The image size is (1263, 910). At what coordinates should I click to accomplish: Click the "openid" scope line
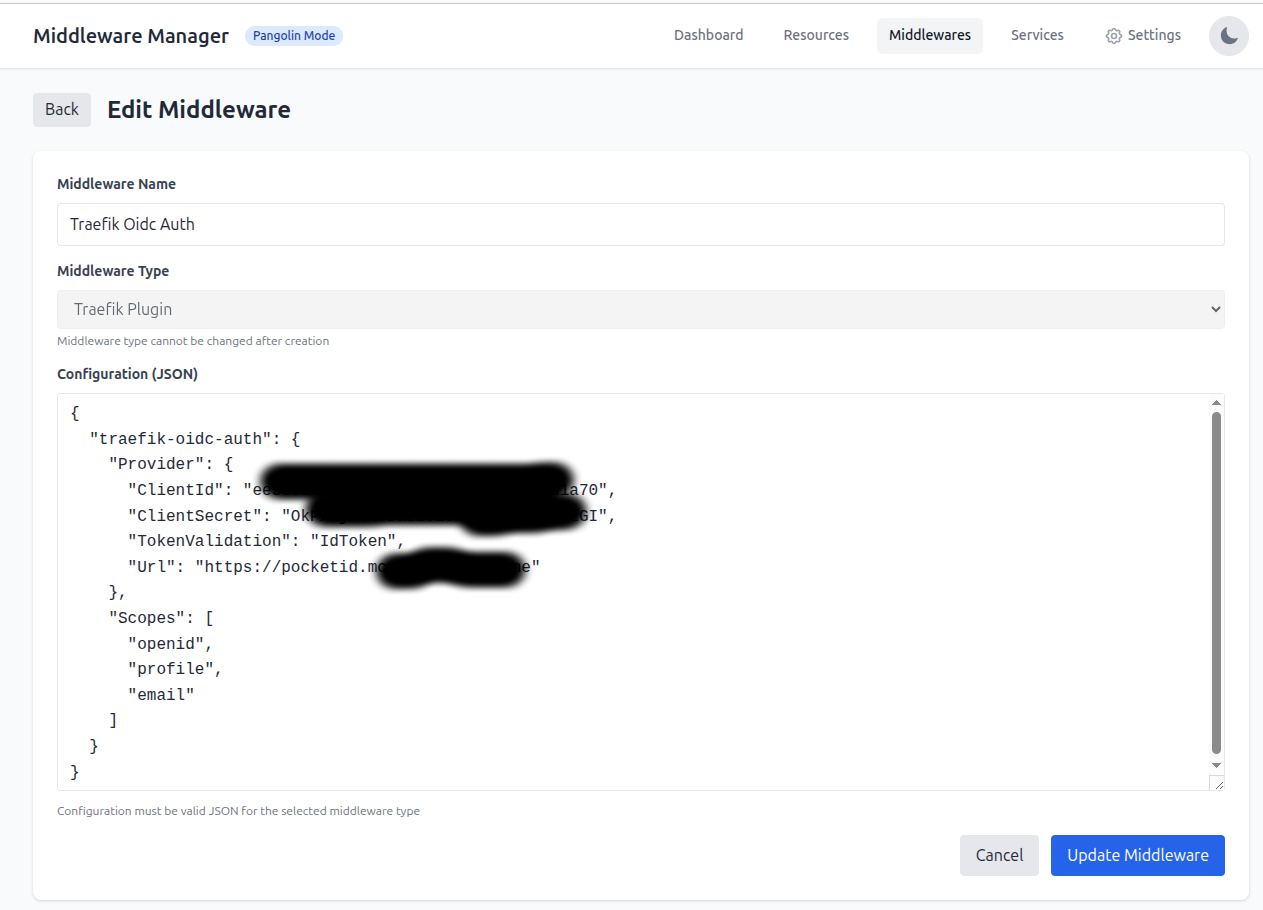tap(170, 643)
